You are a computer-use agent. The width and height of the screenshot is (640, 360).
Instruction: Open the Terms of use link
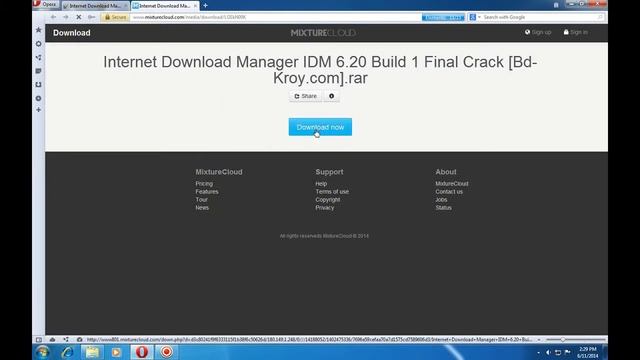click(332, 192)
